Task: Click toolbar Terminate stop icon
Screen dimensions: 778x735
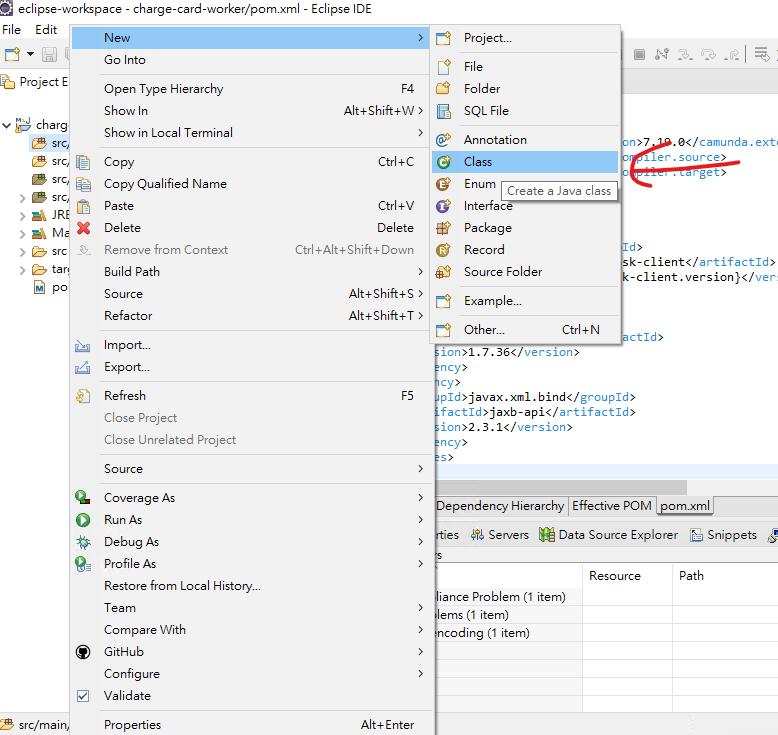Action: point(640,54)
